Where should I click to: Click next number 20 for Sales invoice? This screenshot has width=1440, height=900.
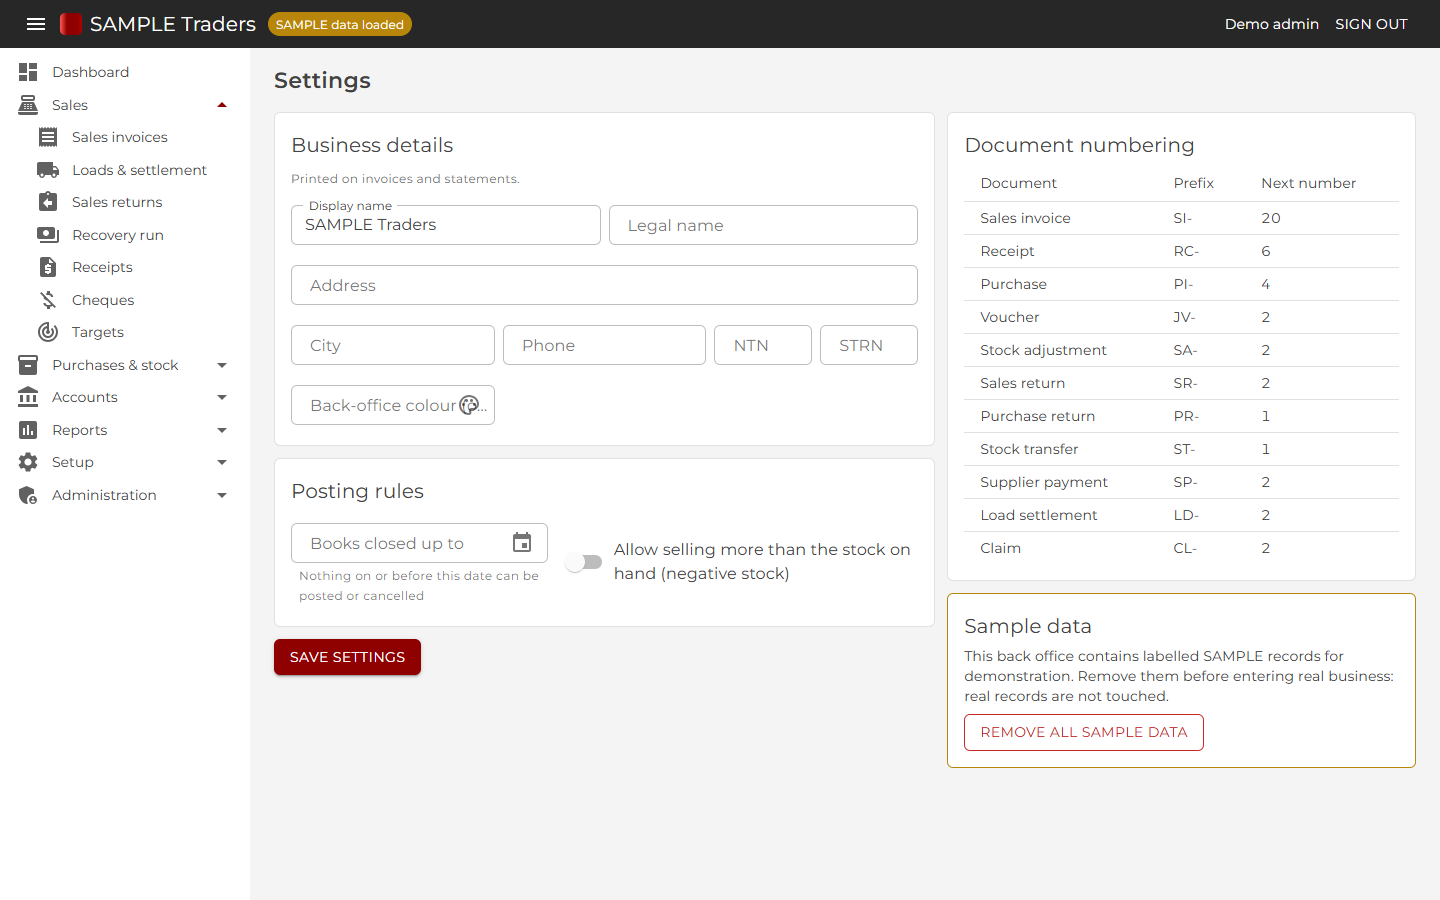pos(1271,218)
